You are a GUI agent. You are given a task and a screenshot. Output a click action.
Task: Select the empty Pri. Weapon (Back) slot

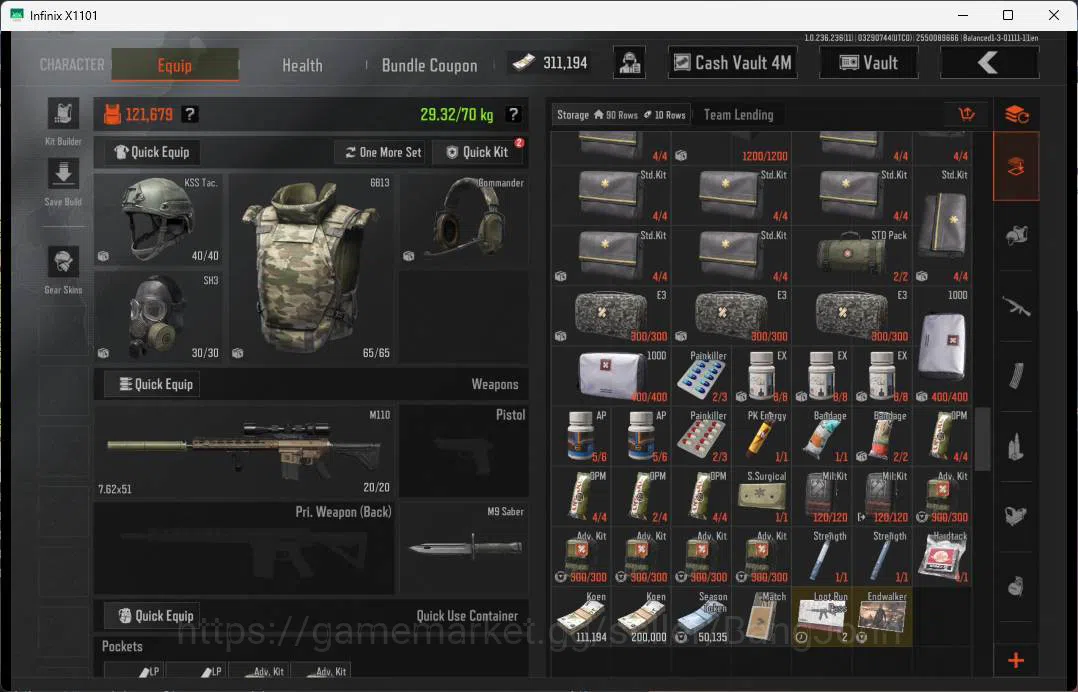click(244, 548)
